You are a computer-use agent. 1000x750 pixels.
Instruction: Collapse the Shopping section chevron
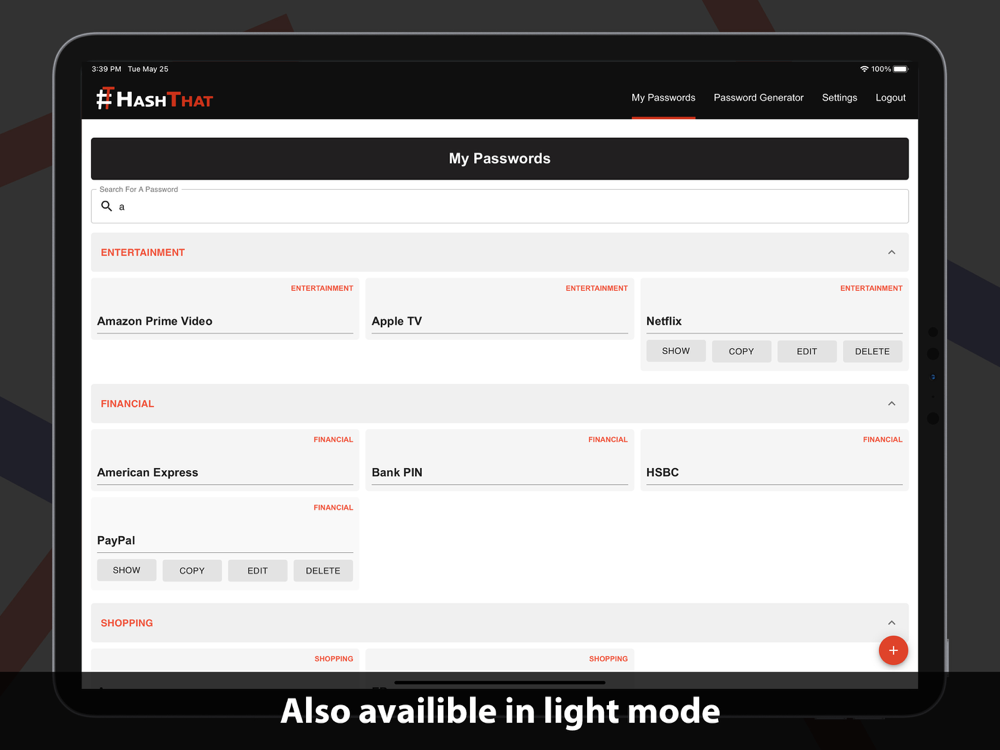(x=892, y=623)
